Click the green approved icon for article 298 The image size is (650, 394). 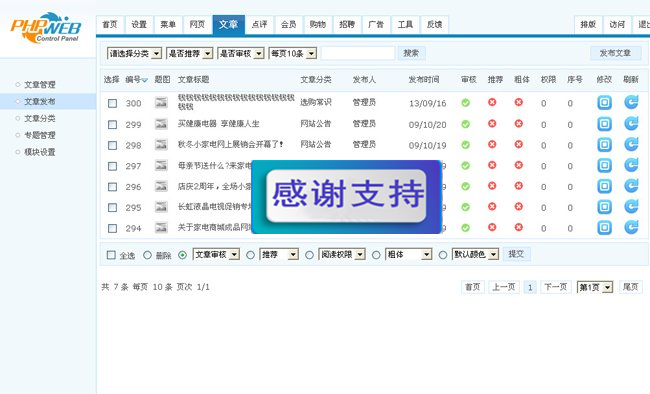466,145
